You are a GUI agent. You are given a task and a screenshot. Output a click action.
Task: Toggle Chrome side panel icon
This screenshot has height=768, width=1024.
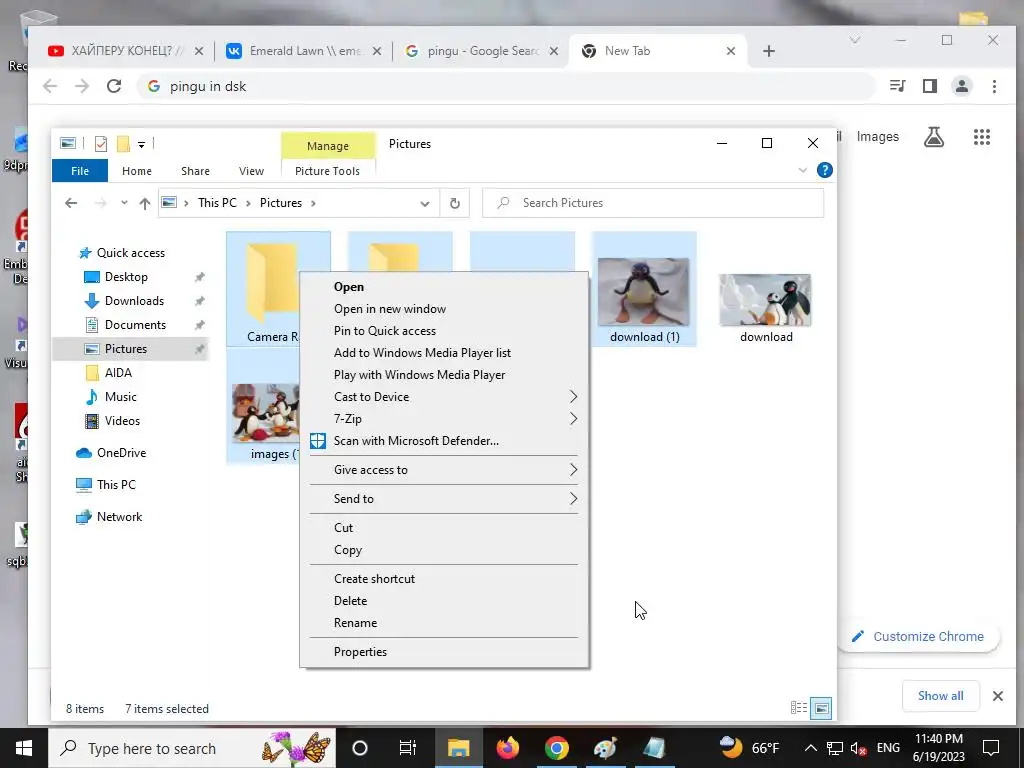click(930, 86)
